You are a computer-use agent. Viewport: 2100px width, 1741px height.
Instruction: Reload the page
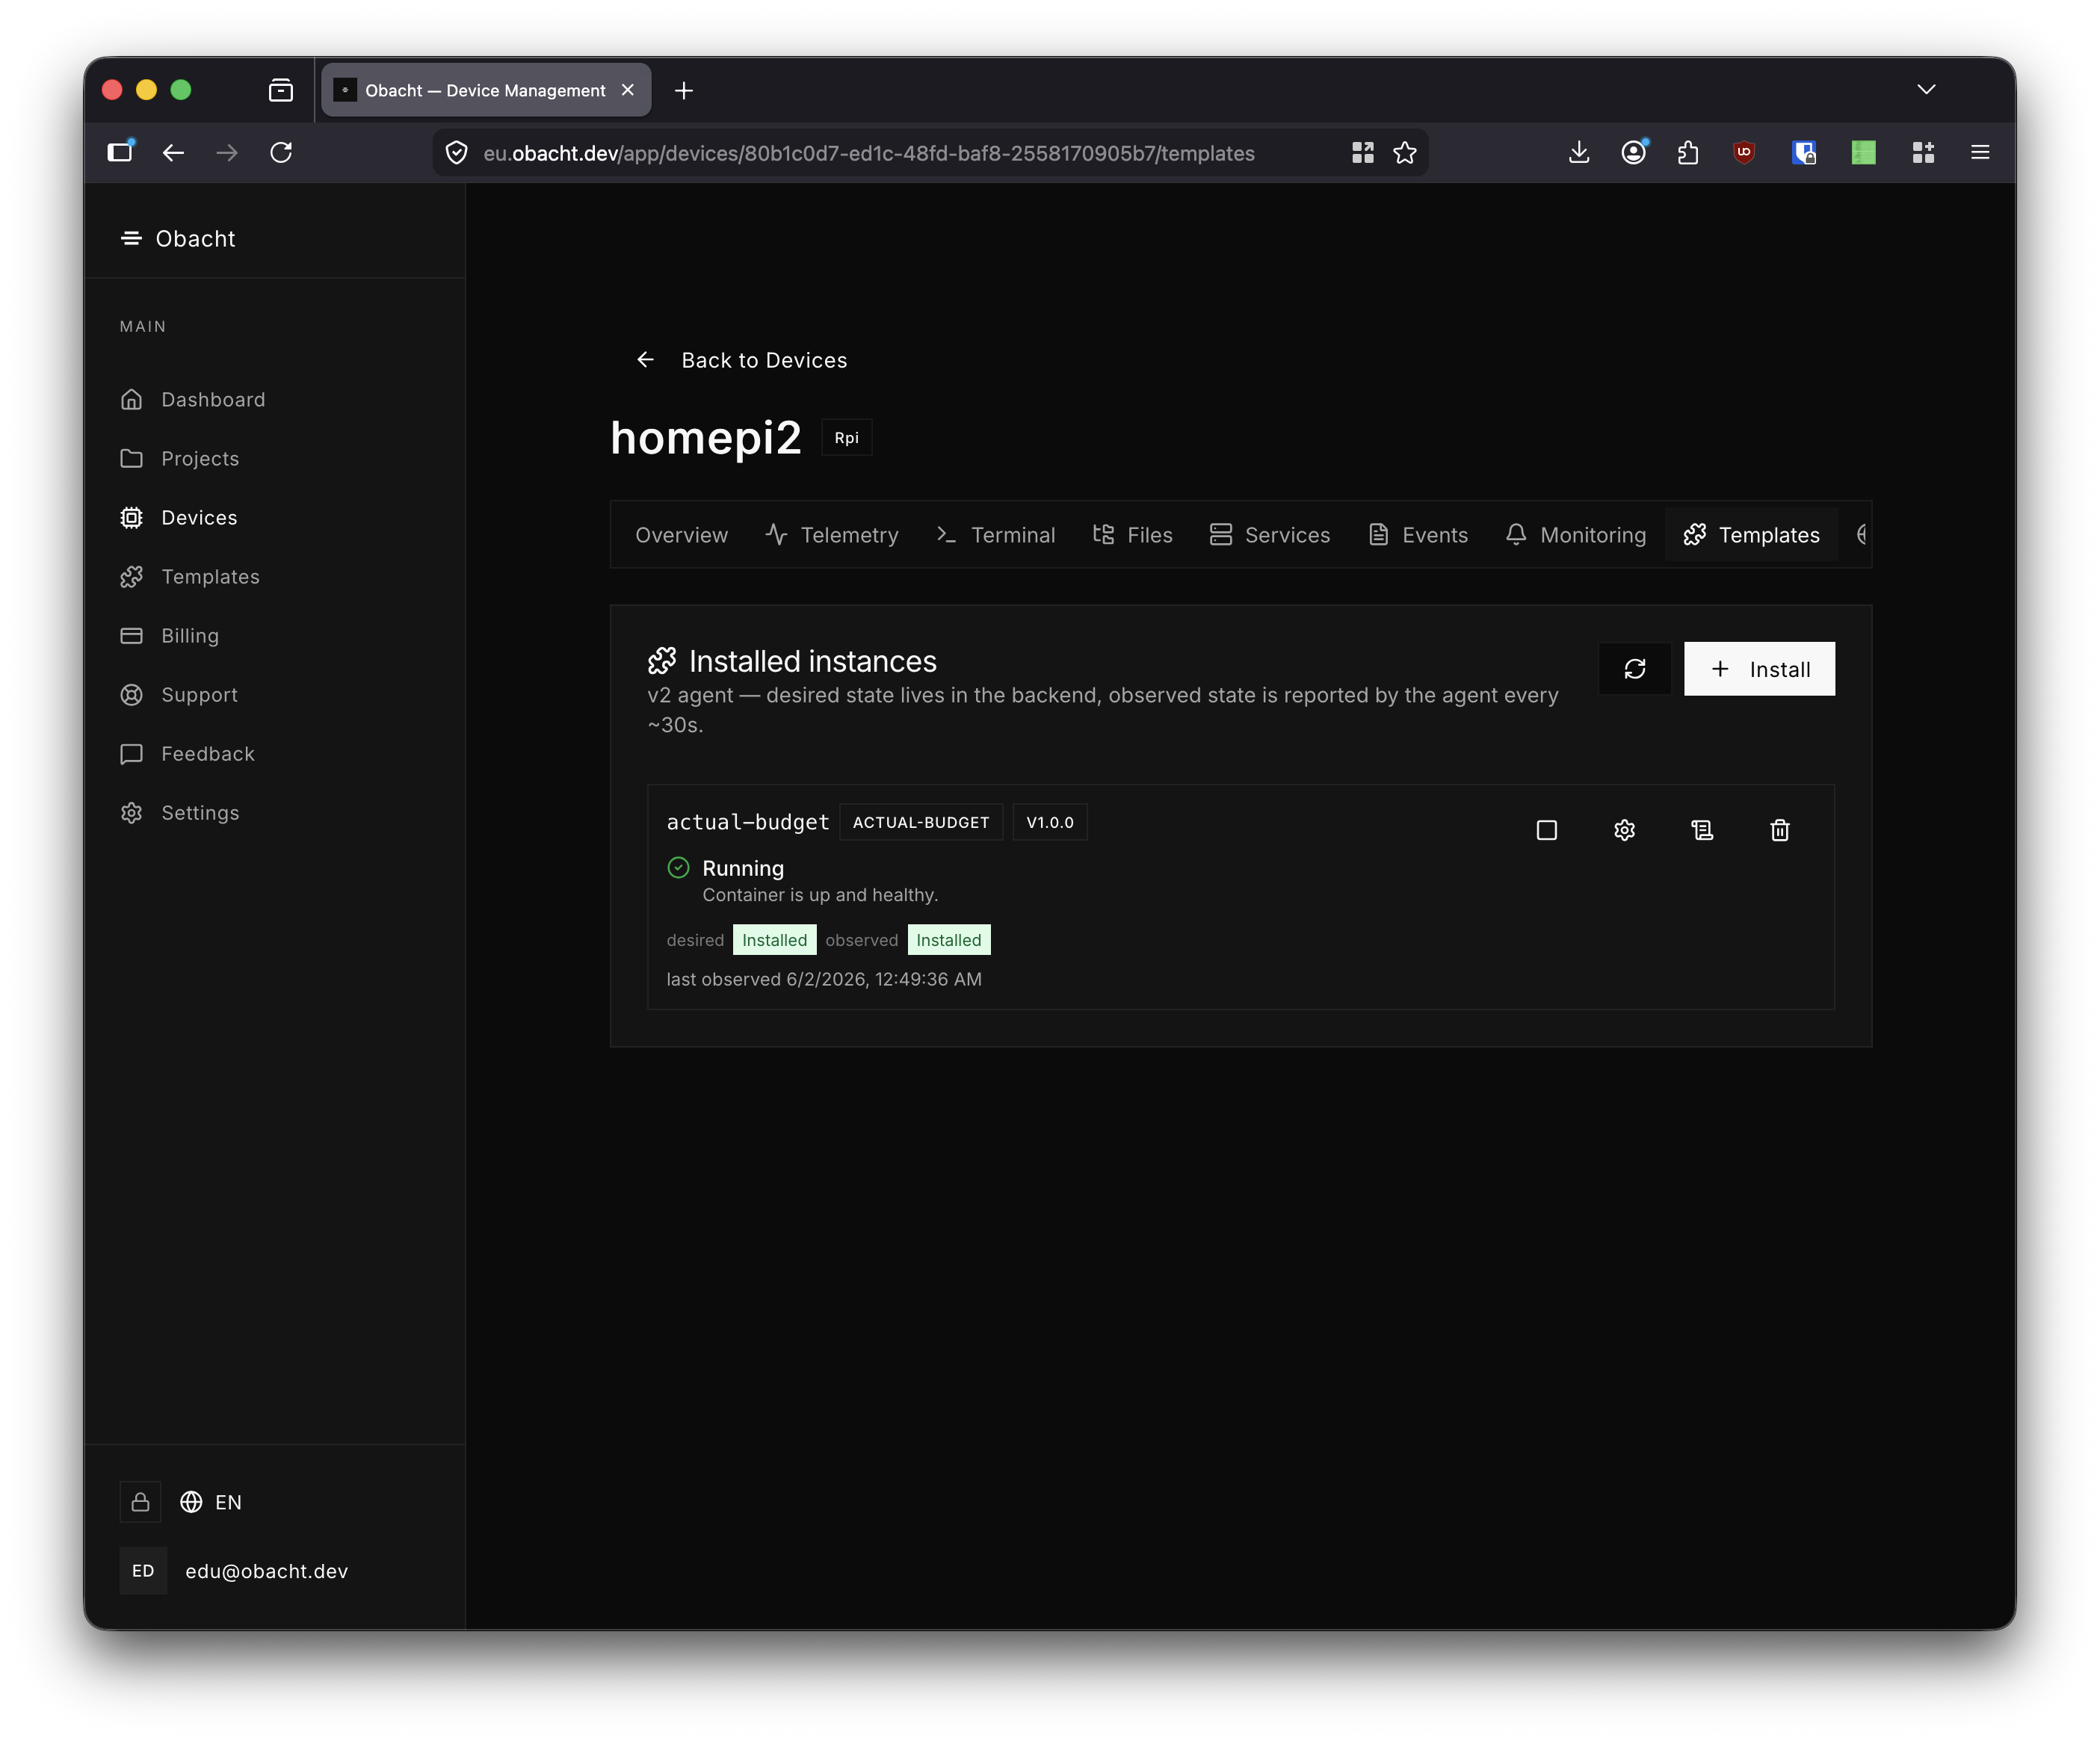tap(281, 153)
